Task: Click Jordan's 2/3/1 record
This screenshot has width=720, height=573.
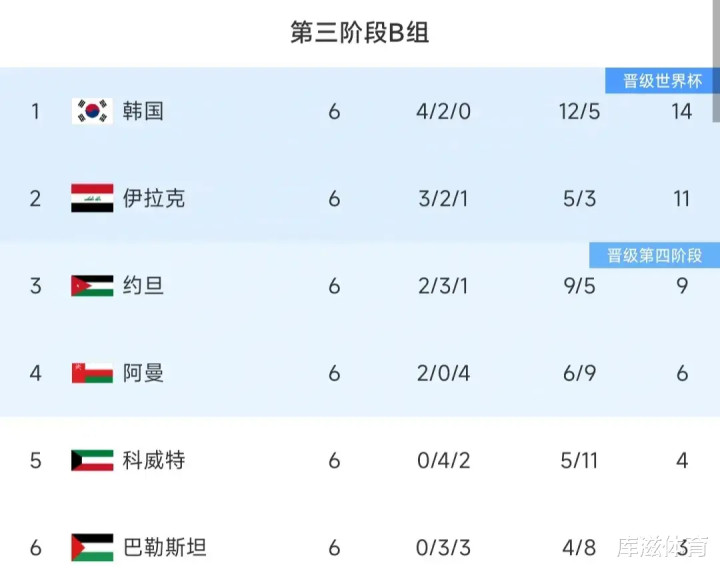Action: [443, 286]
